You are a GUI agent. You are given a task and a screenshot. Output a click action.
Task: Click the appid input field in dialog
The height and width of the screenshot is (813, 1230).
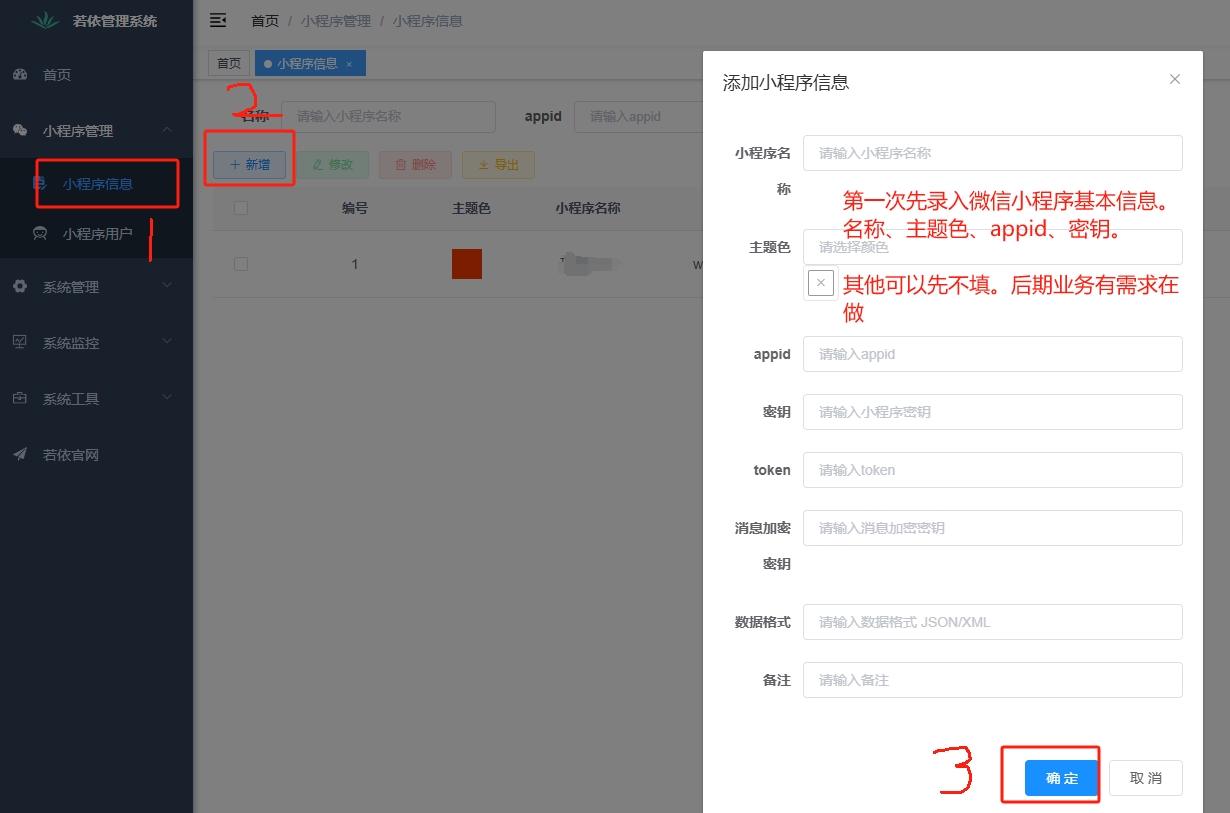[x=992, y=354]
